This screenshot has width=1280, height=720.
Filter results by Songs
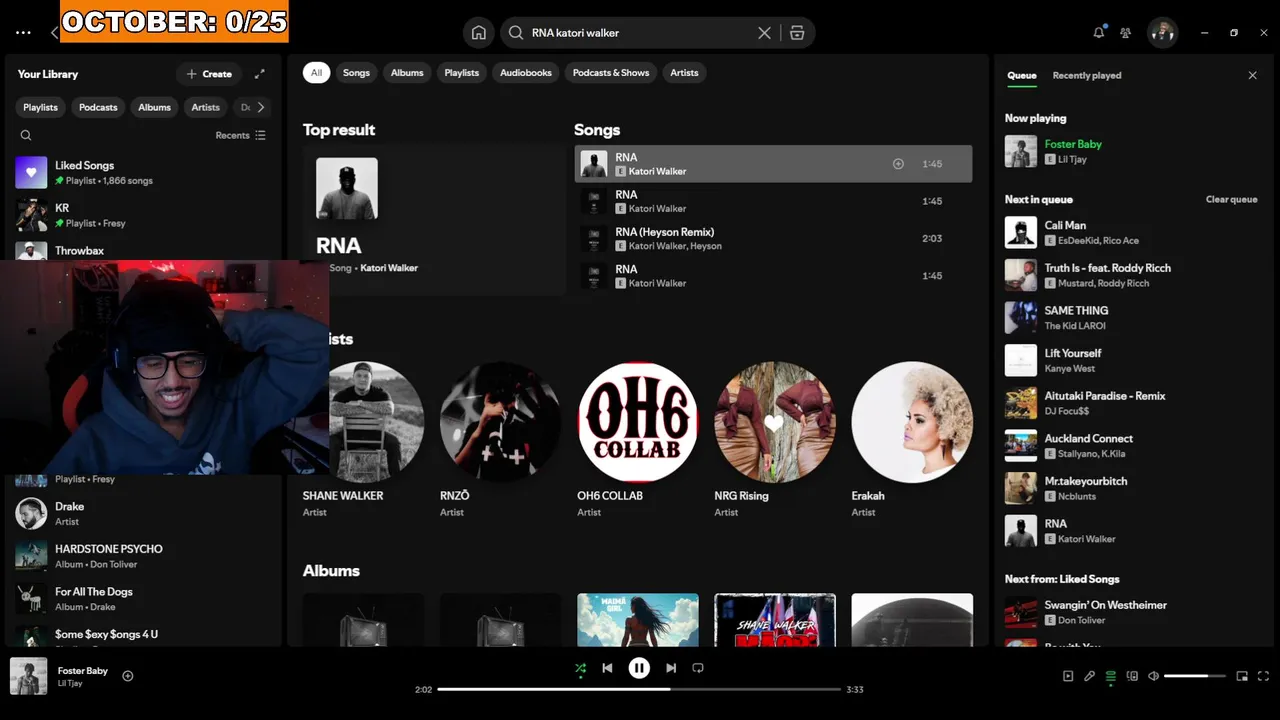coord(356,73)
